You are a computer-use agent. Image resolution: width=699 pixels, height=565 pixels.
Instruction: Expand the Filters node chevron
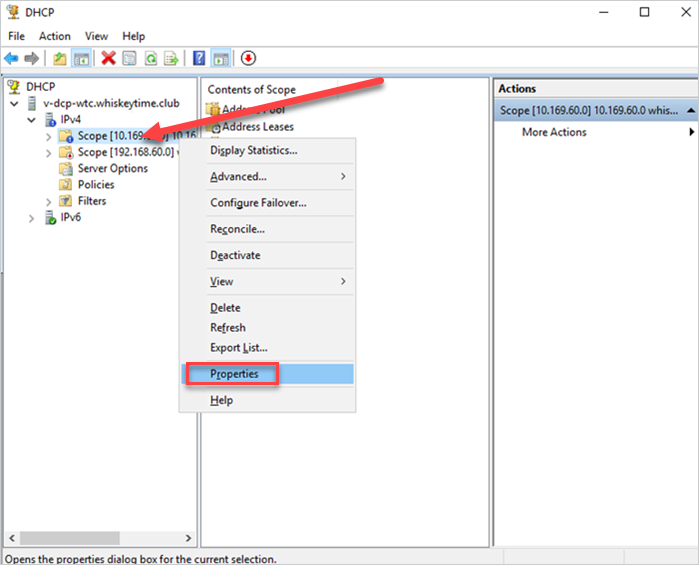(x=49, y=202)
